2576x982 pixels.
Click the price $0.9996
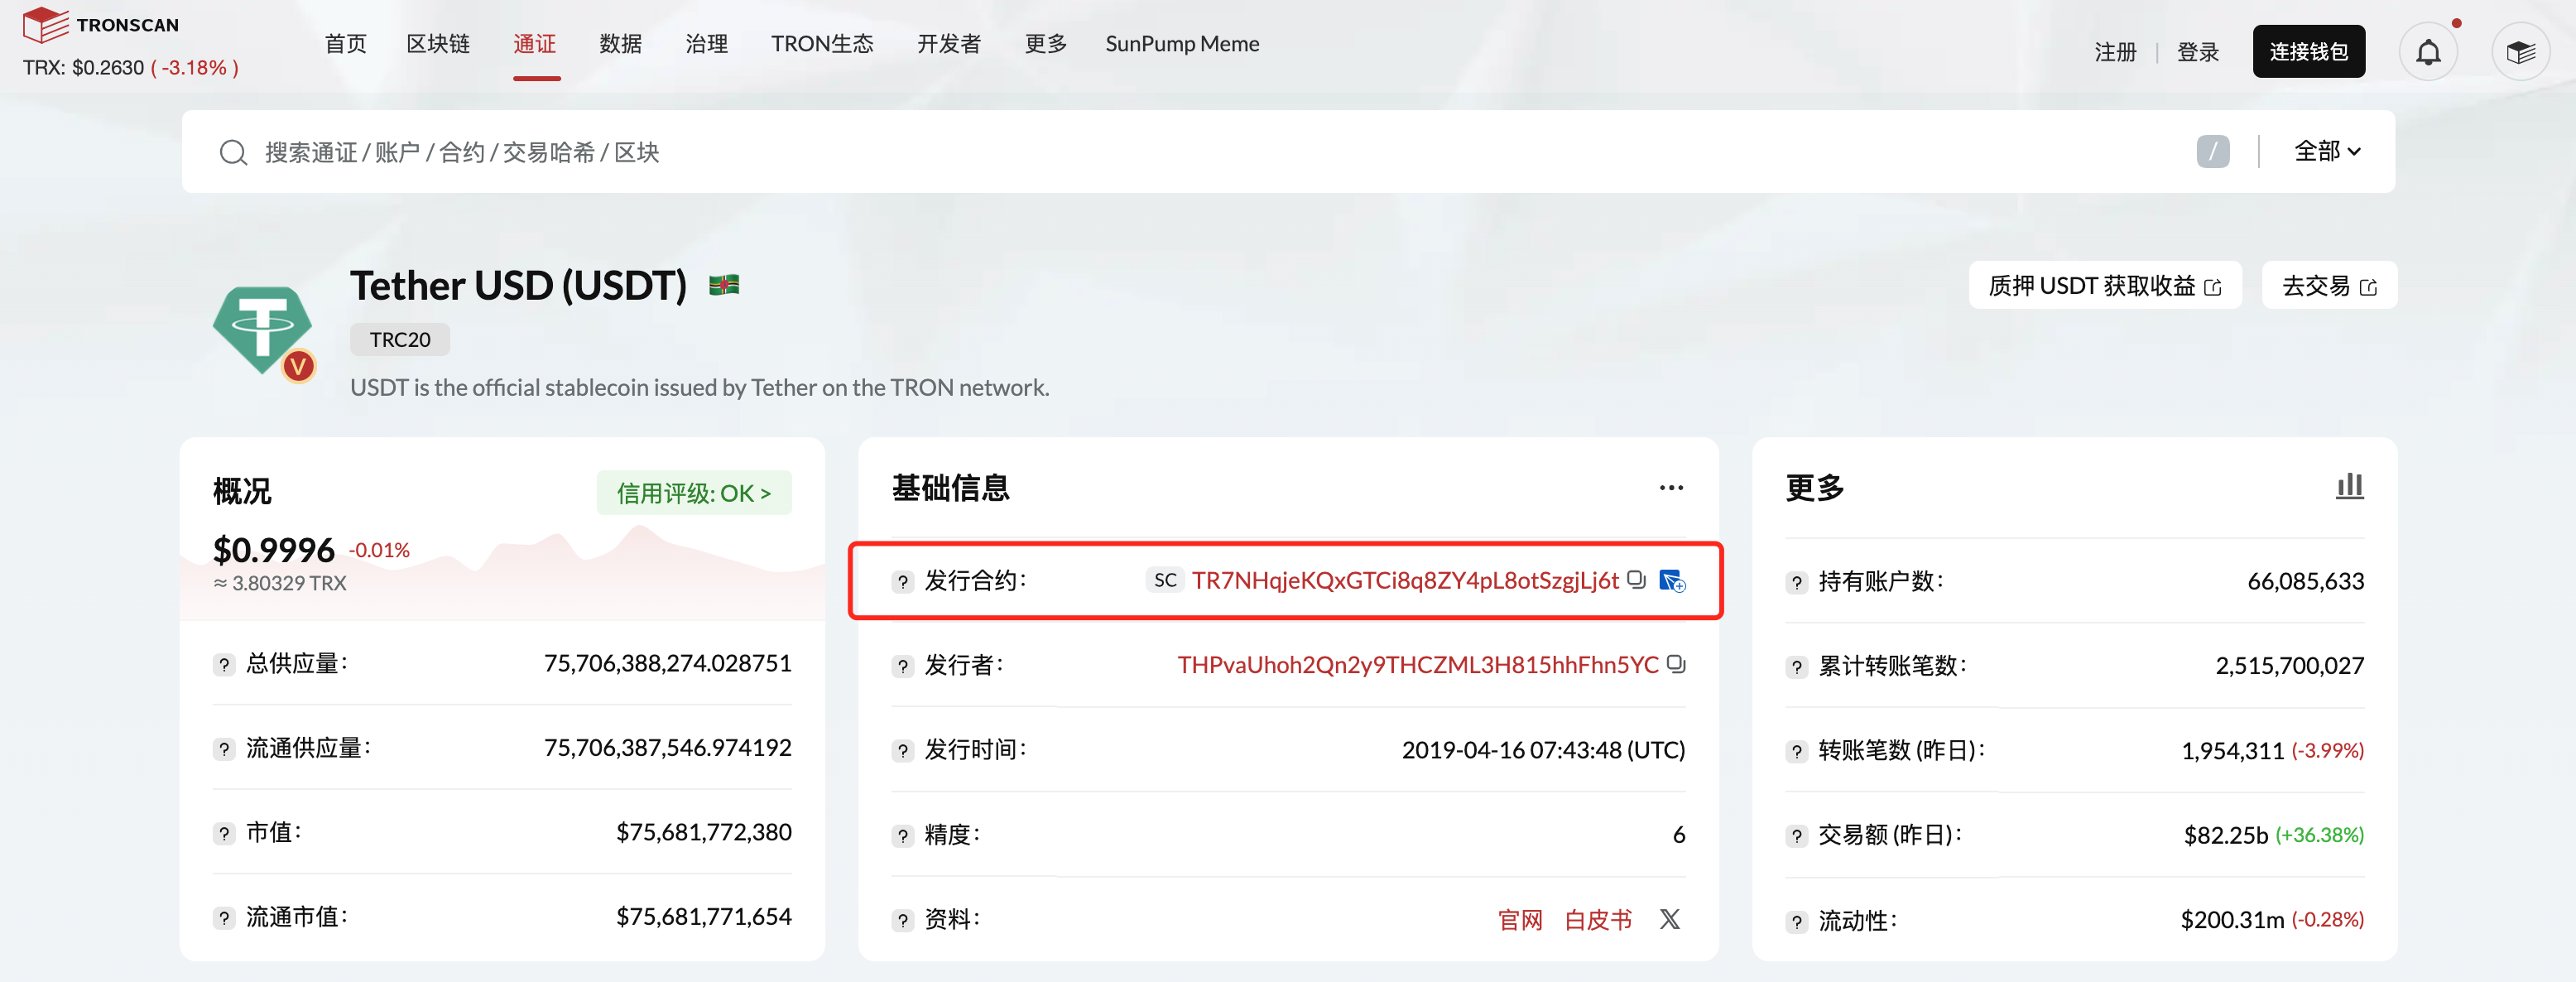pos(274,550)
